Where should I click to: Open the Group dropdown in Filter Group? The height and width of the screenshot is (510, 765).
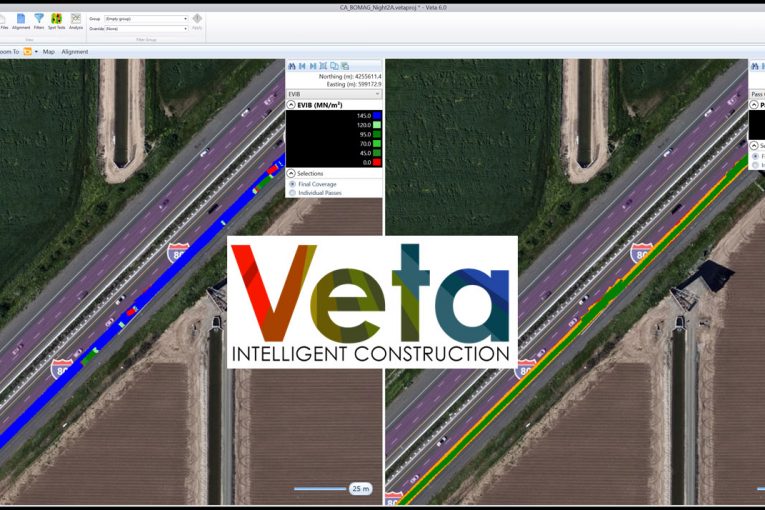tap(146, 19)
